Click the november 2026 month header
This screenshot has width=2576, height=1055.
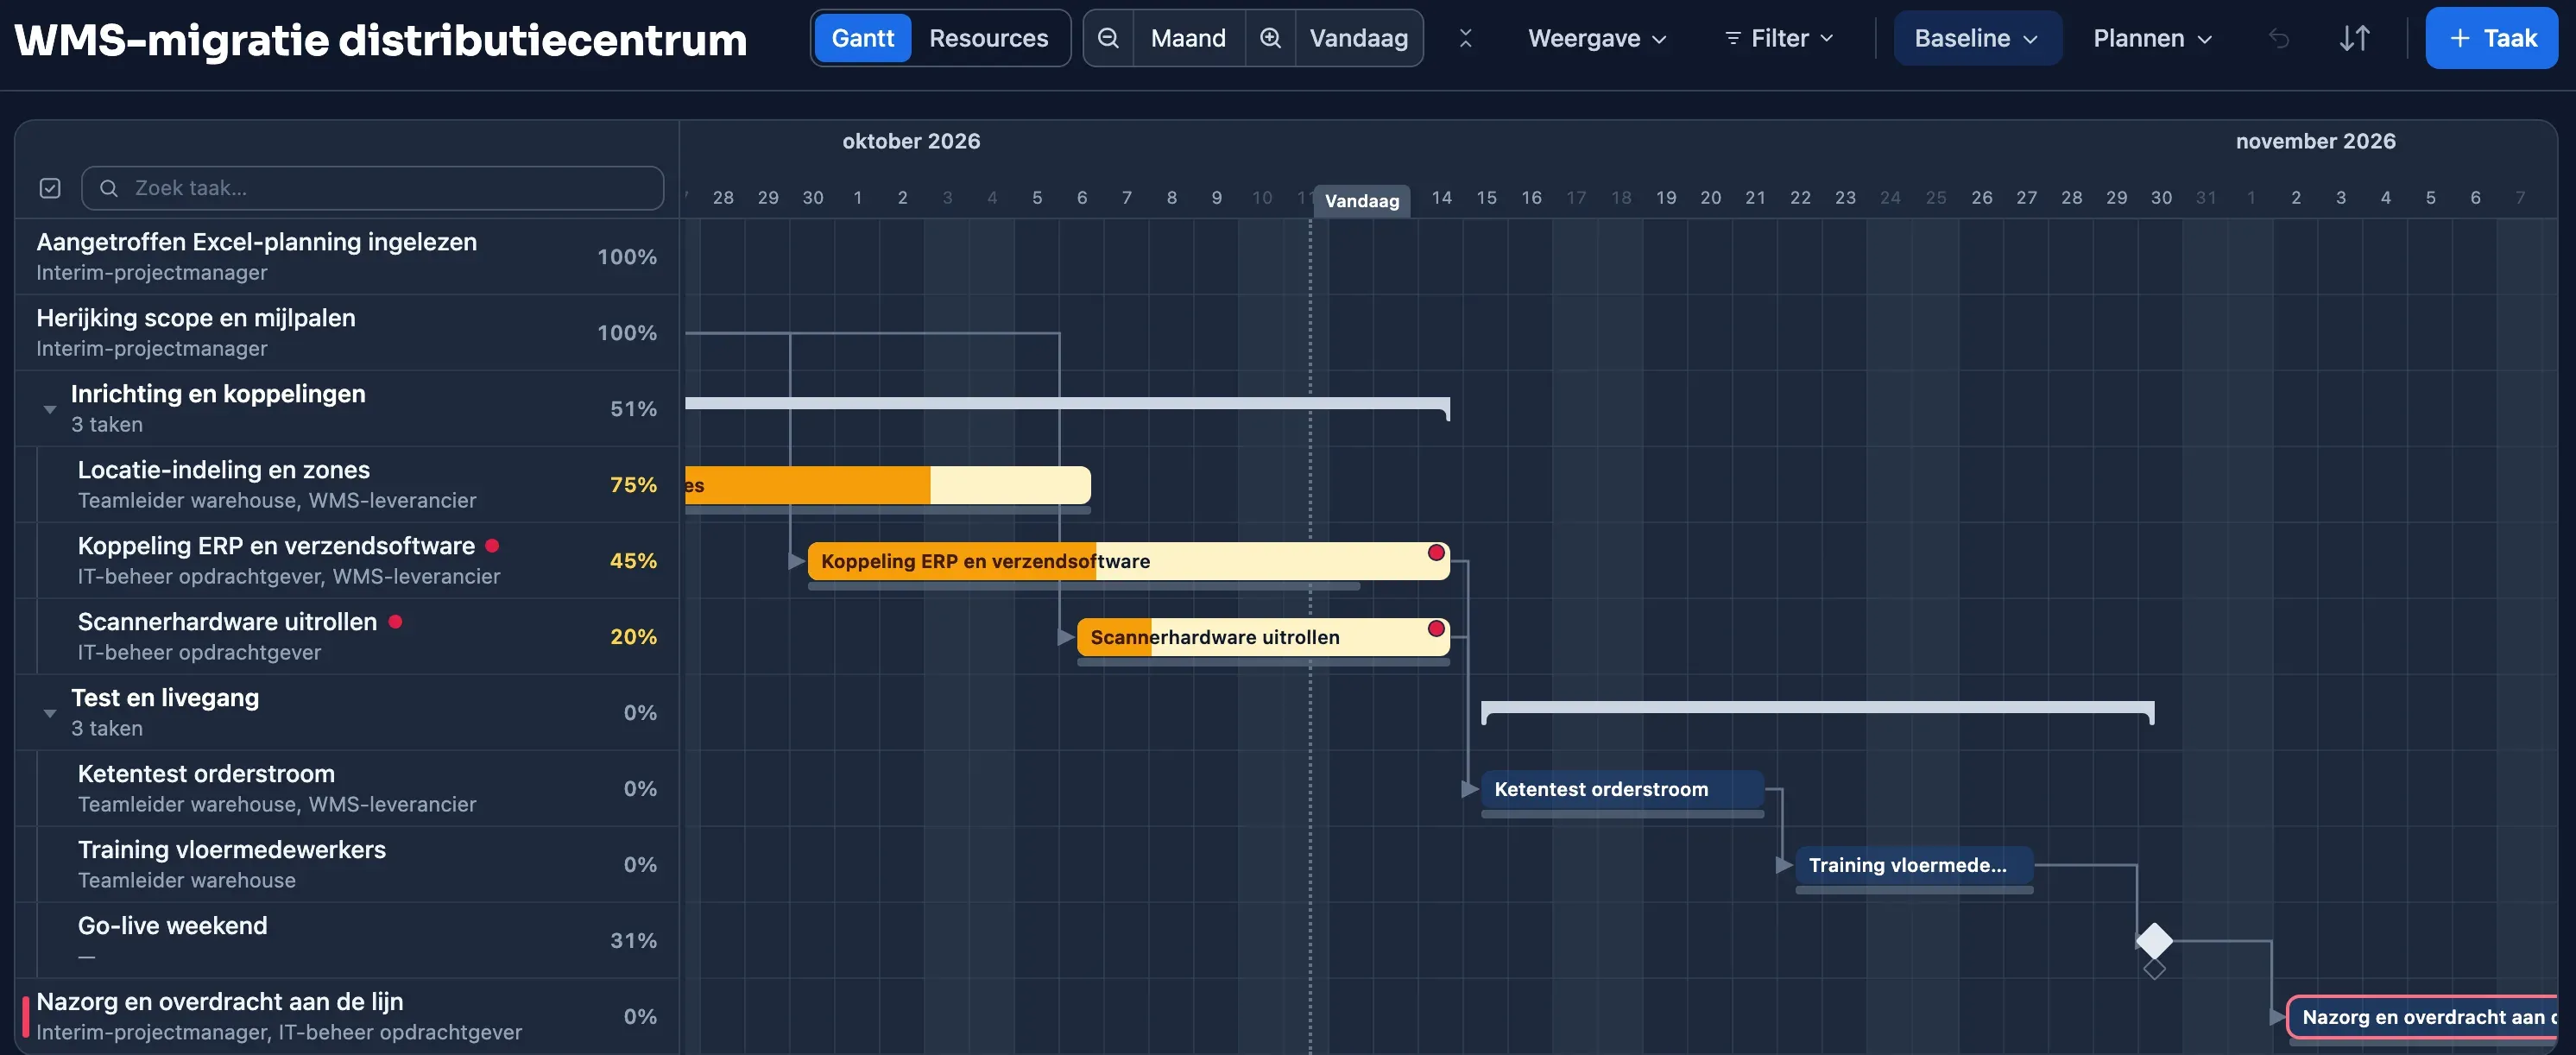(2315, 141)
